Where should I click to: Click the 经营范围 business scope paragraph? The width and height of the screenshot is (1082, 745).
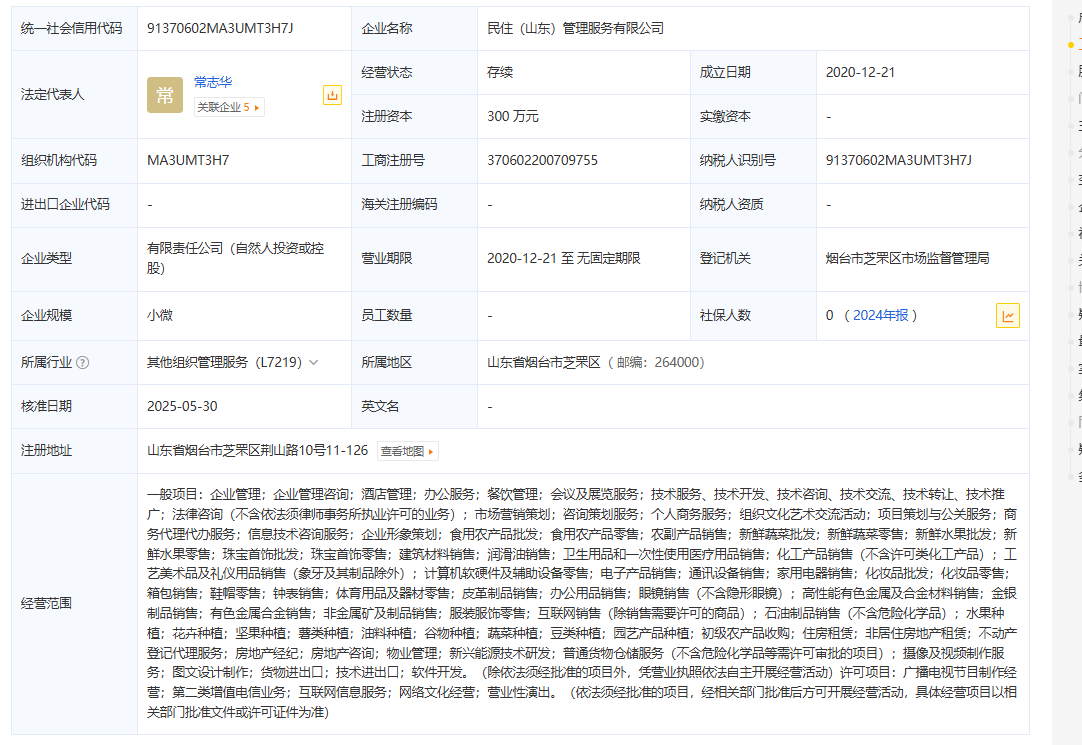(x=582, y=603)
